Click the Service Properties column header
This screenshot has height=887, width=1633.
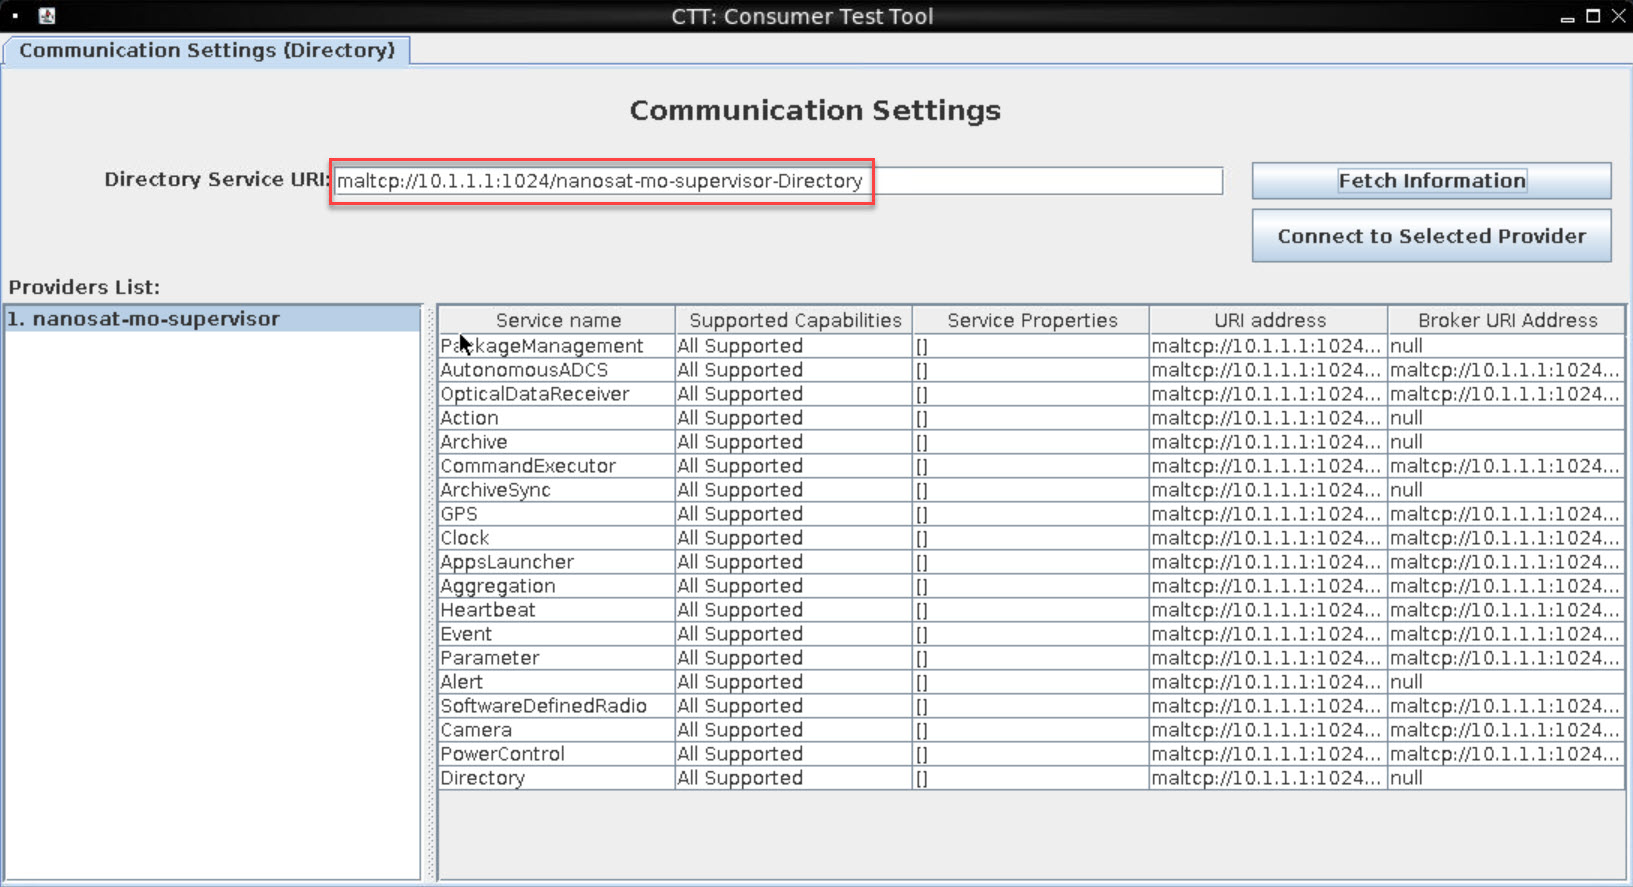click(x=1031, y=320)
